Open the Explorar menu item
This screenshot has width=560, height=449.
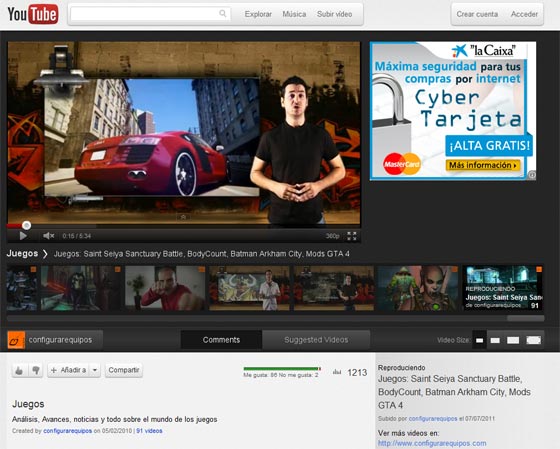pos(258,14)
